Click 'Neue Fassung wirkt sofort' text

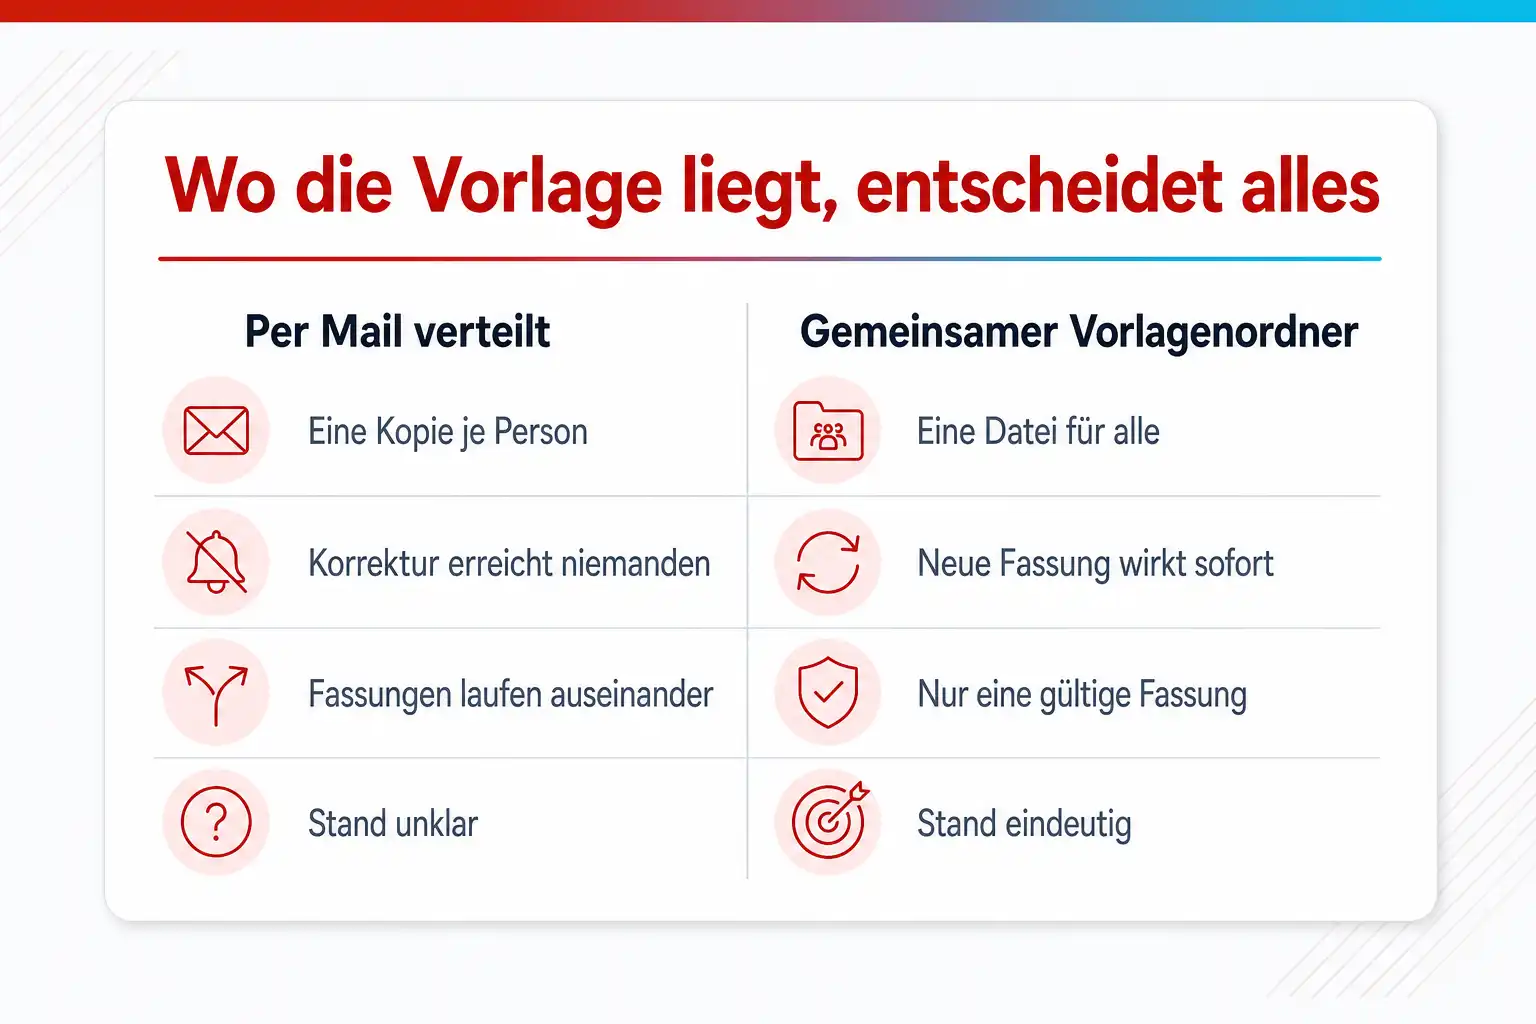pyautogui.click(x=1095, y=564)
